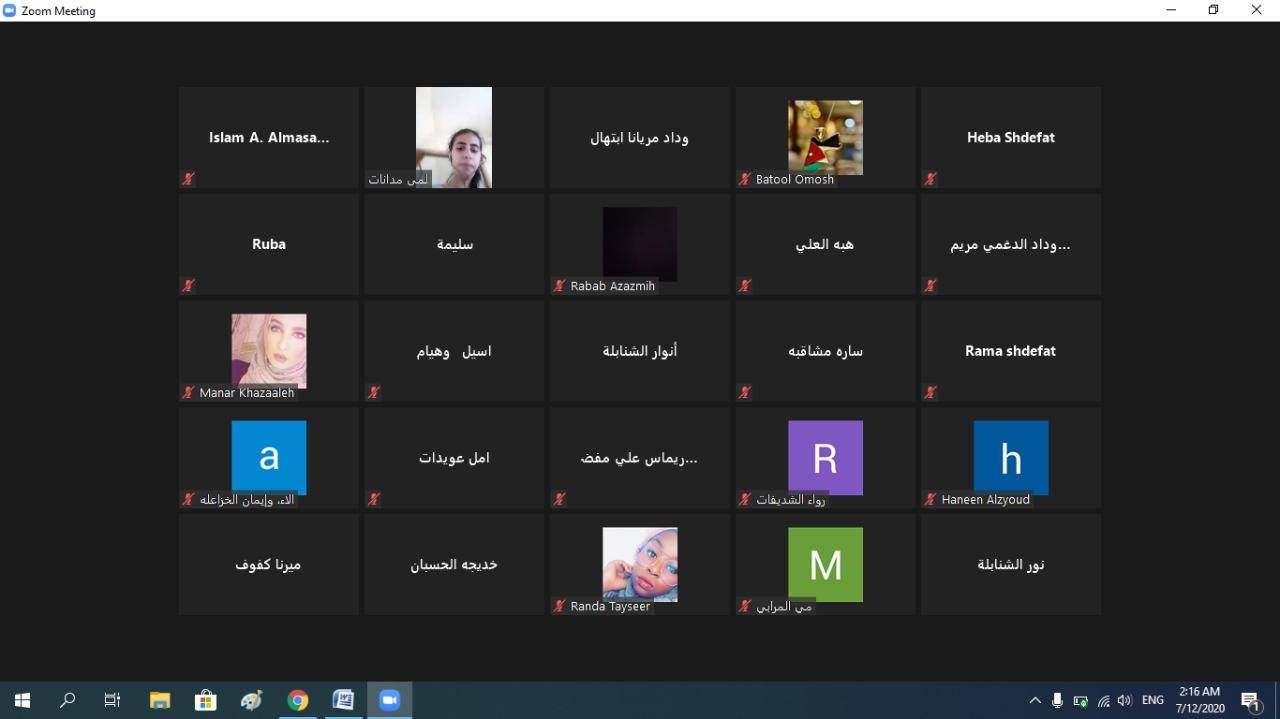Click the muted mic icon next to Rabab Azazmih
The image size is (1280, 719).
pos(559,285)
